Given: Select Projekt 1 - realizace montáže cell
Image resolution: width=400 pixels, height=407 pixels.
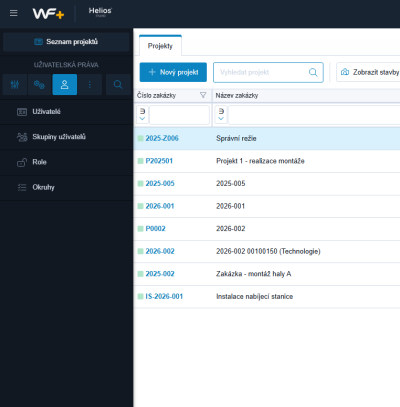Looking at the screenshot, I should point(260,161).
